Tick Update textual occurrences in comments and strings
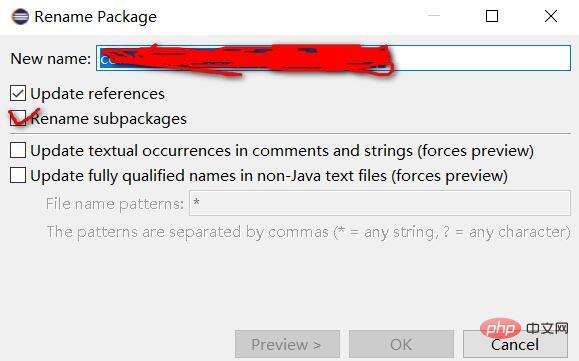 tap(18, 150)
